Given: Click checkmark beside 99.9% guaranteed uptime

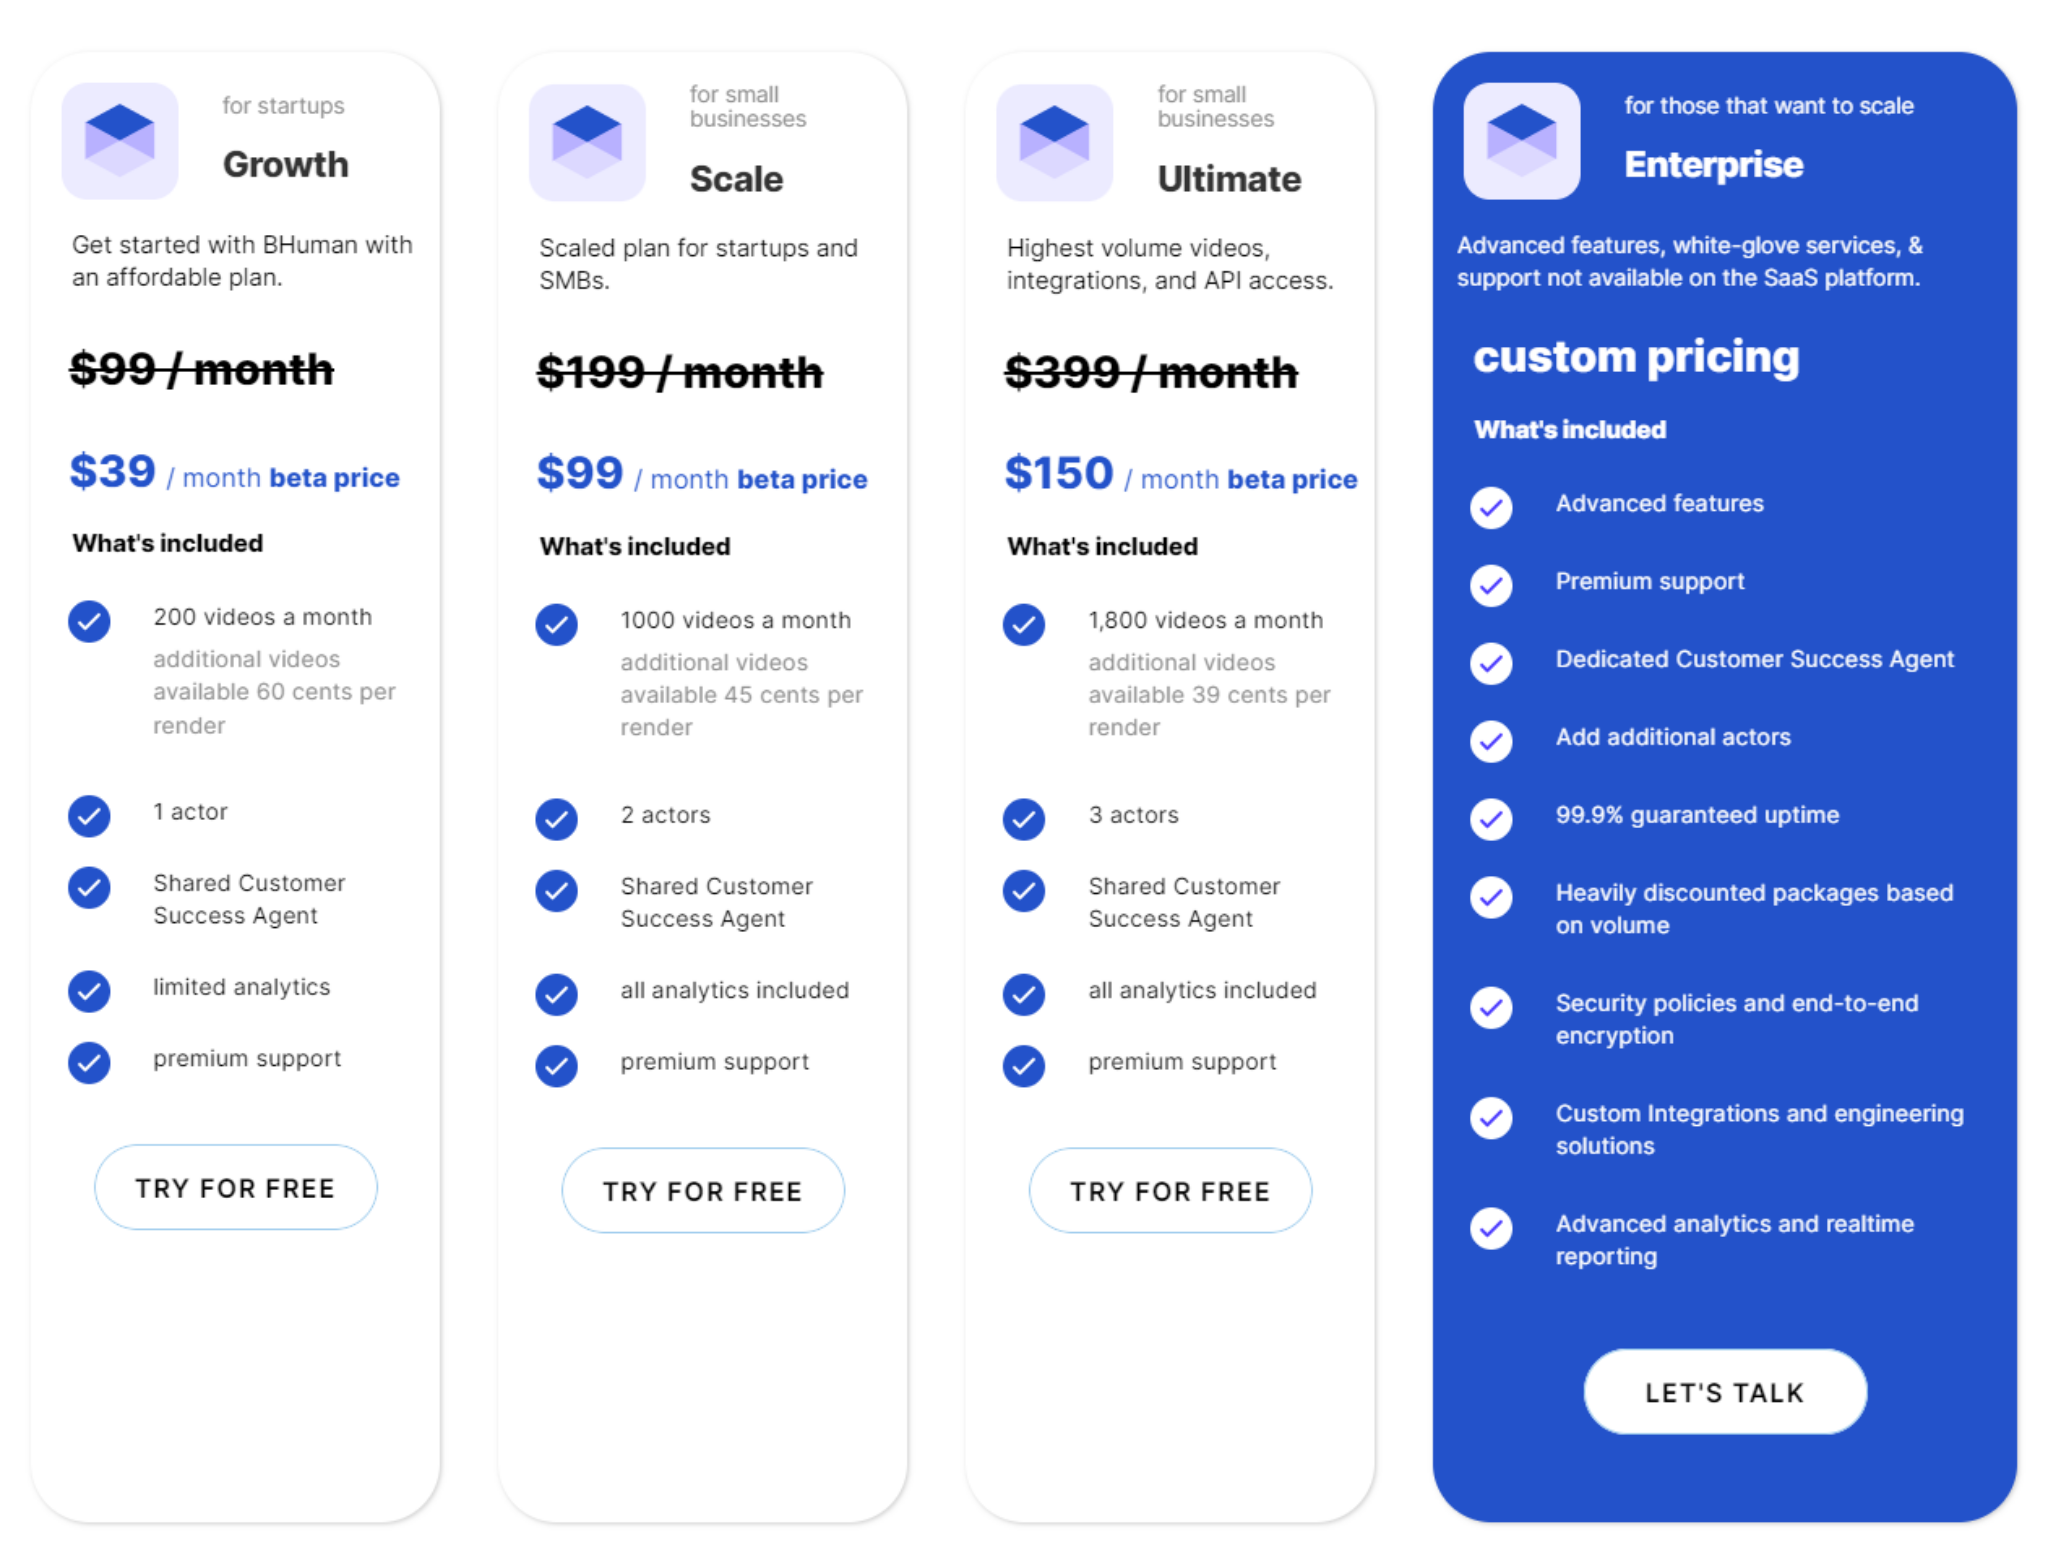Looking at the screenshot, I should [x=1491, y=818].
